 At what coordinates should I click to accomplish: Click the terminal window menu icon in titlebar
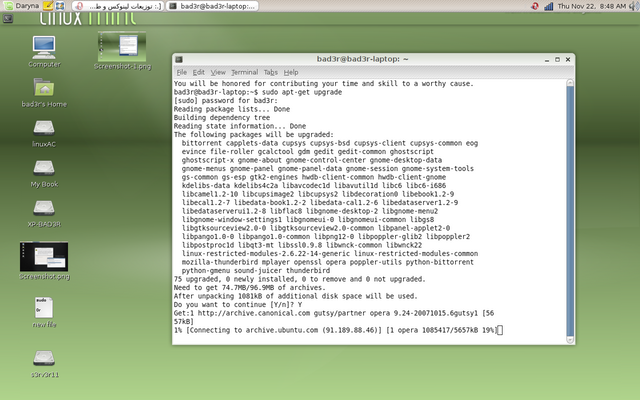coord(179,60)
